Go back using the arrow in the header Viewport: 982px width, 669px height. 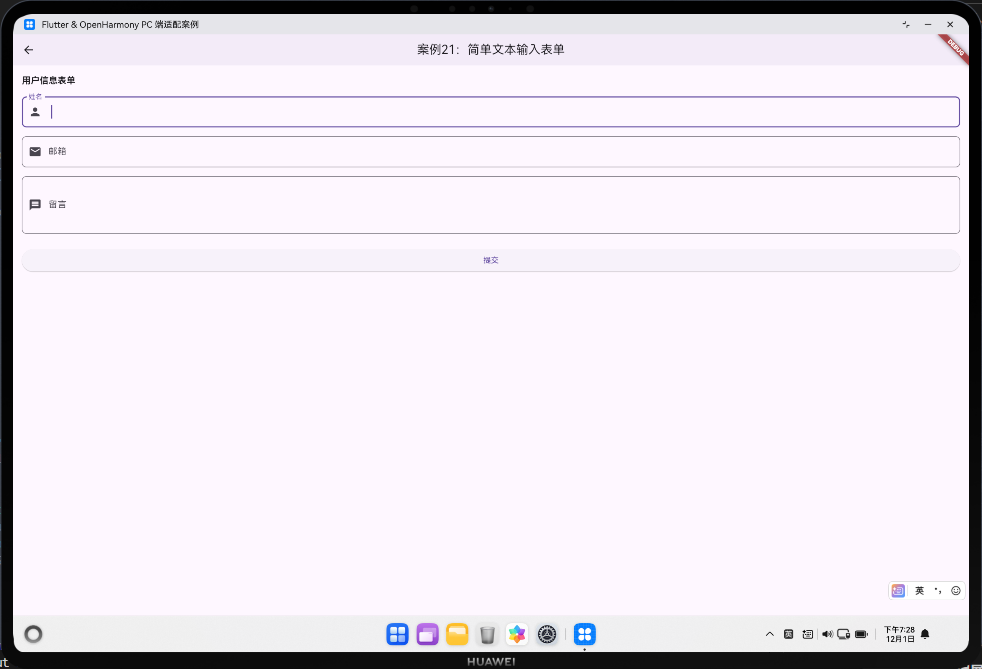[28, 49]
